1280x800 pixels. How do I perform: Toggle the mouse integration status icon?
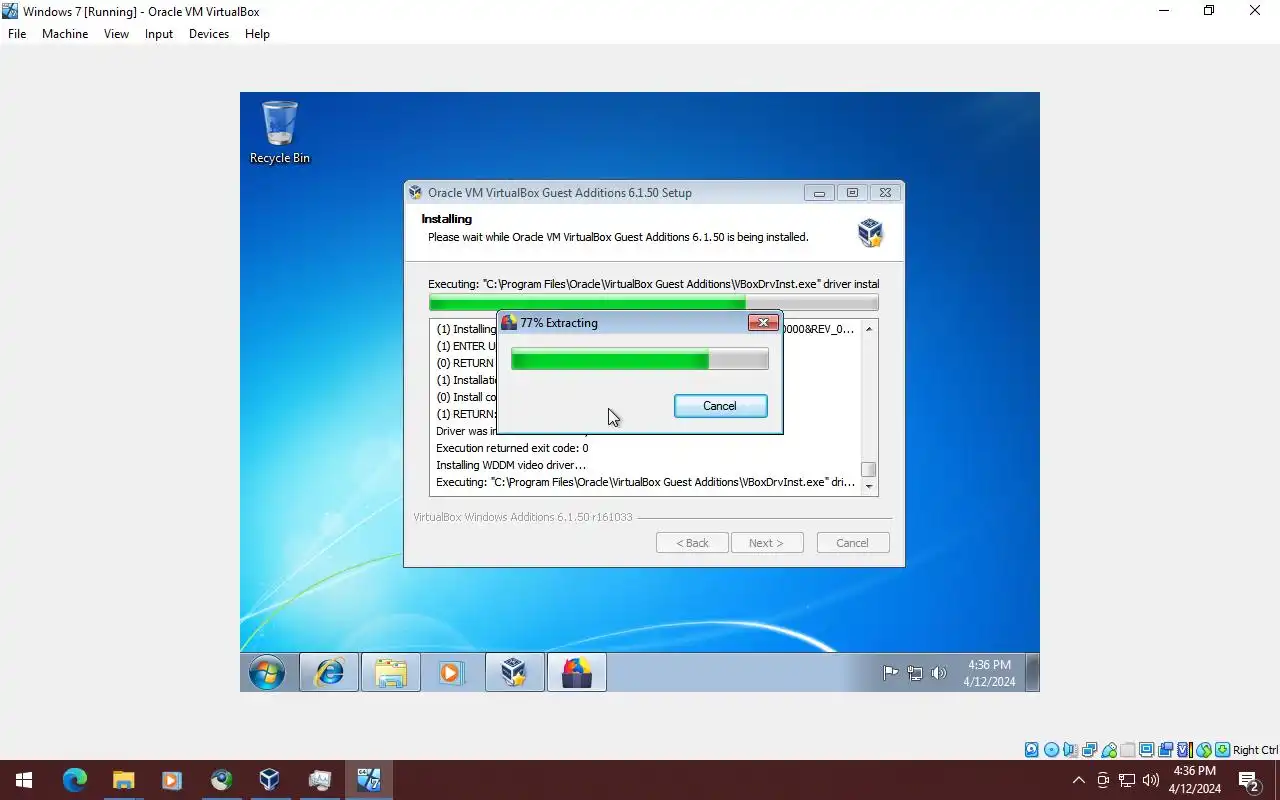point(1204,750)
